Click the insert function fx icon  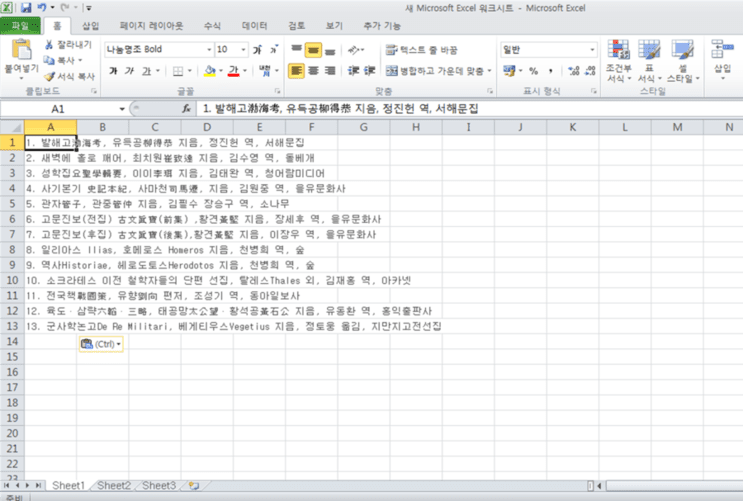pyautogui.click(x=187, y=109)
